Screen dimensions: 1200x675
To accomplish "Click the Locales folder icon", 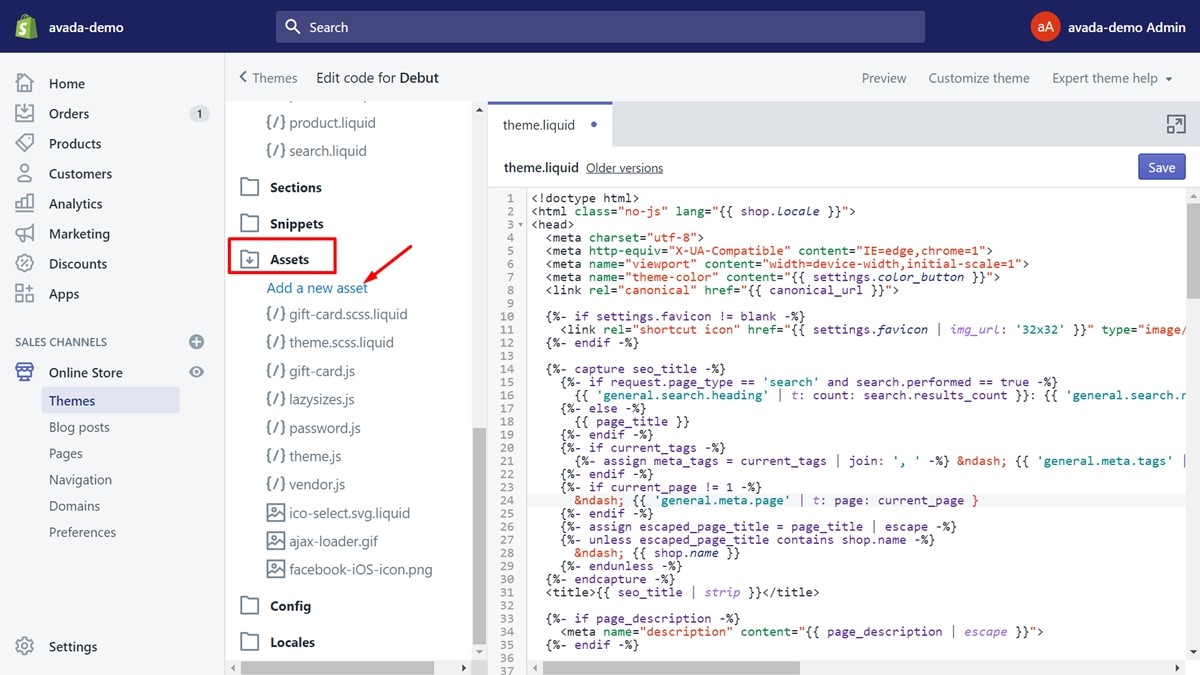I will coord(249,642).
